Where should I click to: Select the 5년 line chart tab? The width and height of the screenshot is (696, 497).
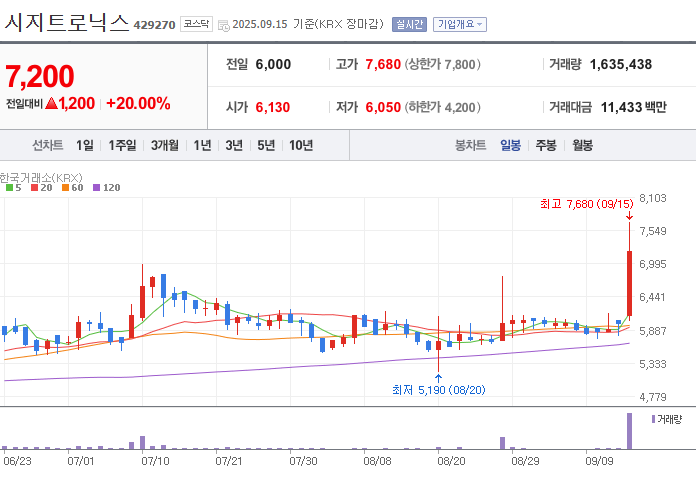click(x=266, y=145)
